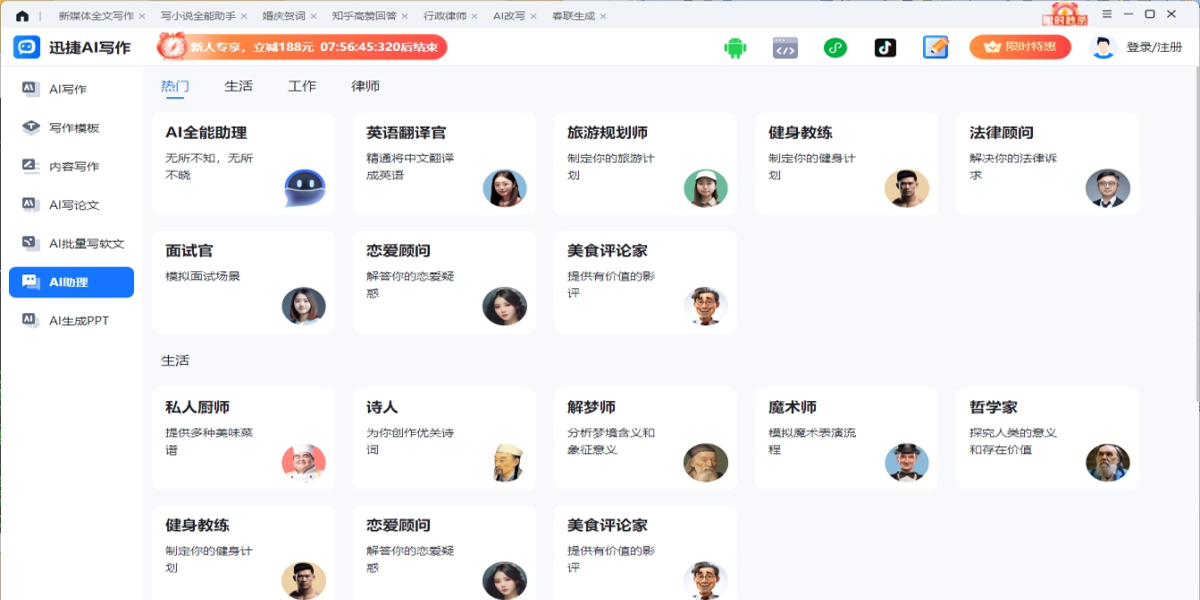Image resolution: width=1200 pixels, height=600 pixels.
Task: Open the TikTok icon in header
Action: (x=885, y=48)
